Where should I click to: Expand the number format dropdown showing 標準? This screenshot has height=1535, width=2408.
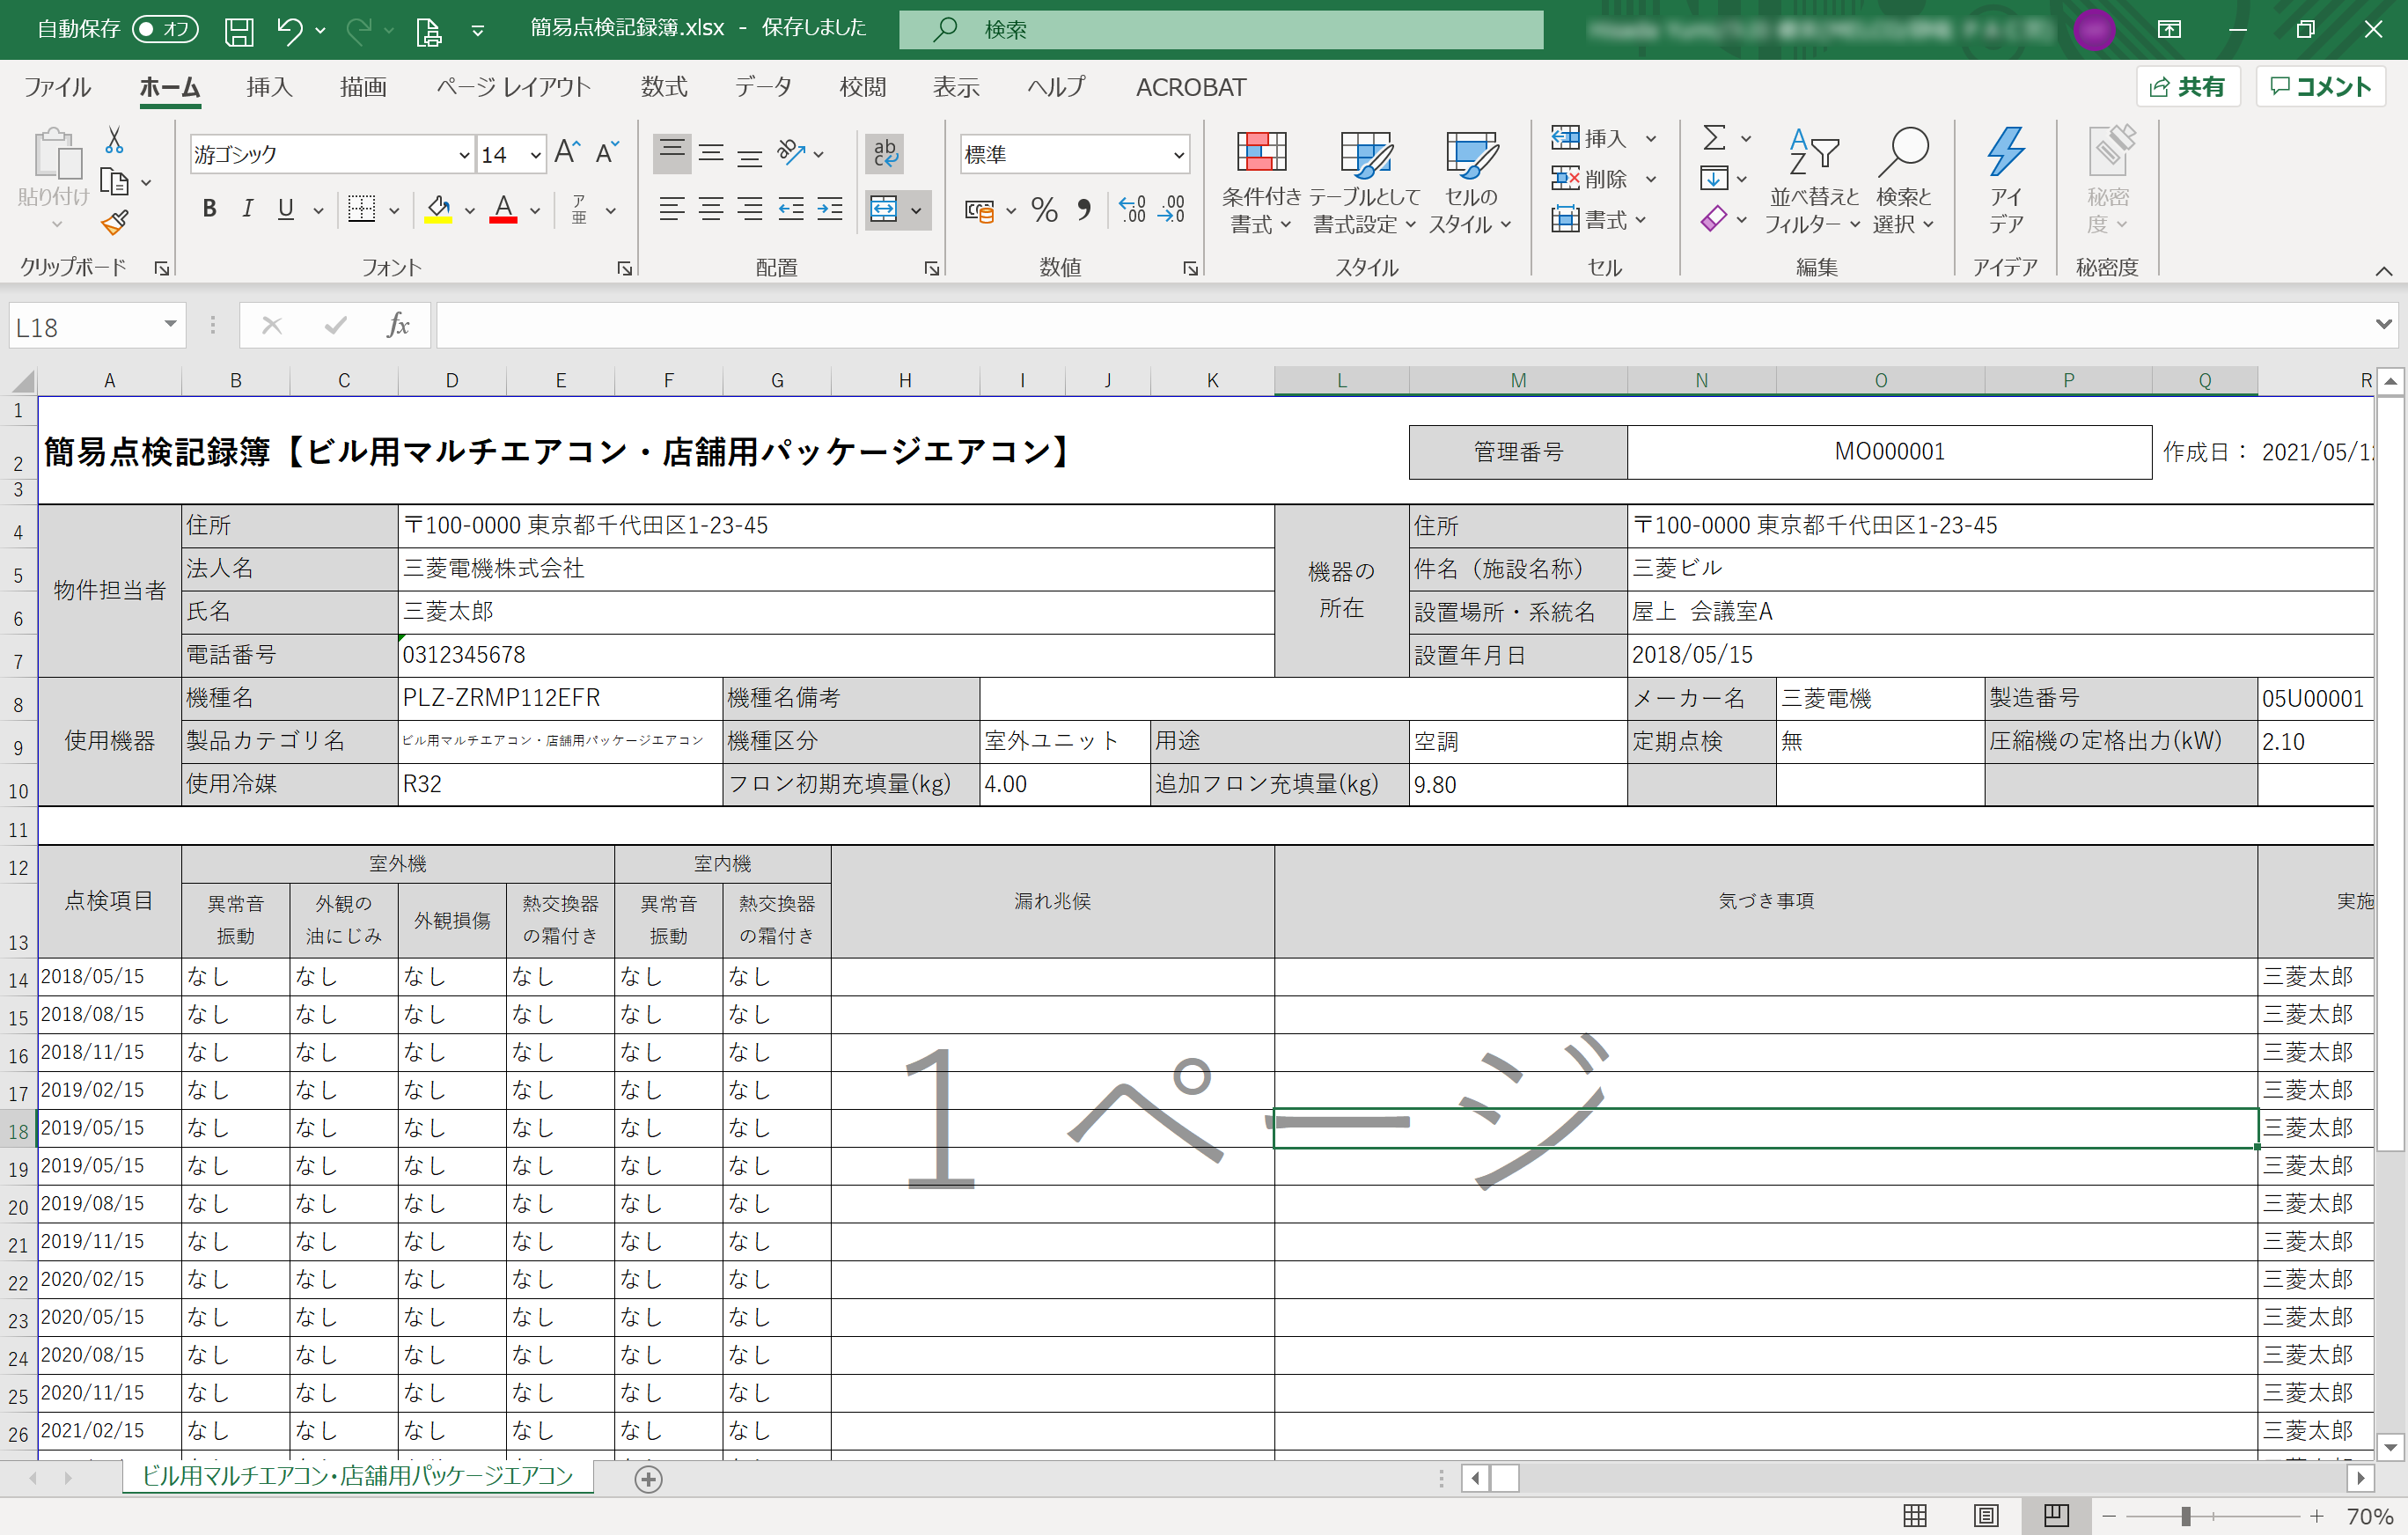pos(1178,155)
